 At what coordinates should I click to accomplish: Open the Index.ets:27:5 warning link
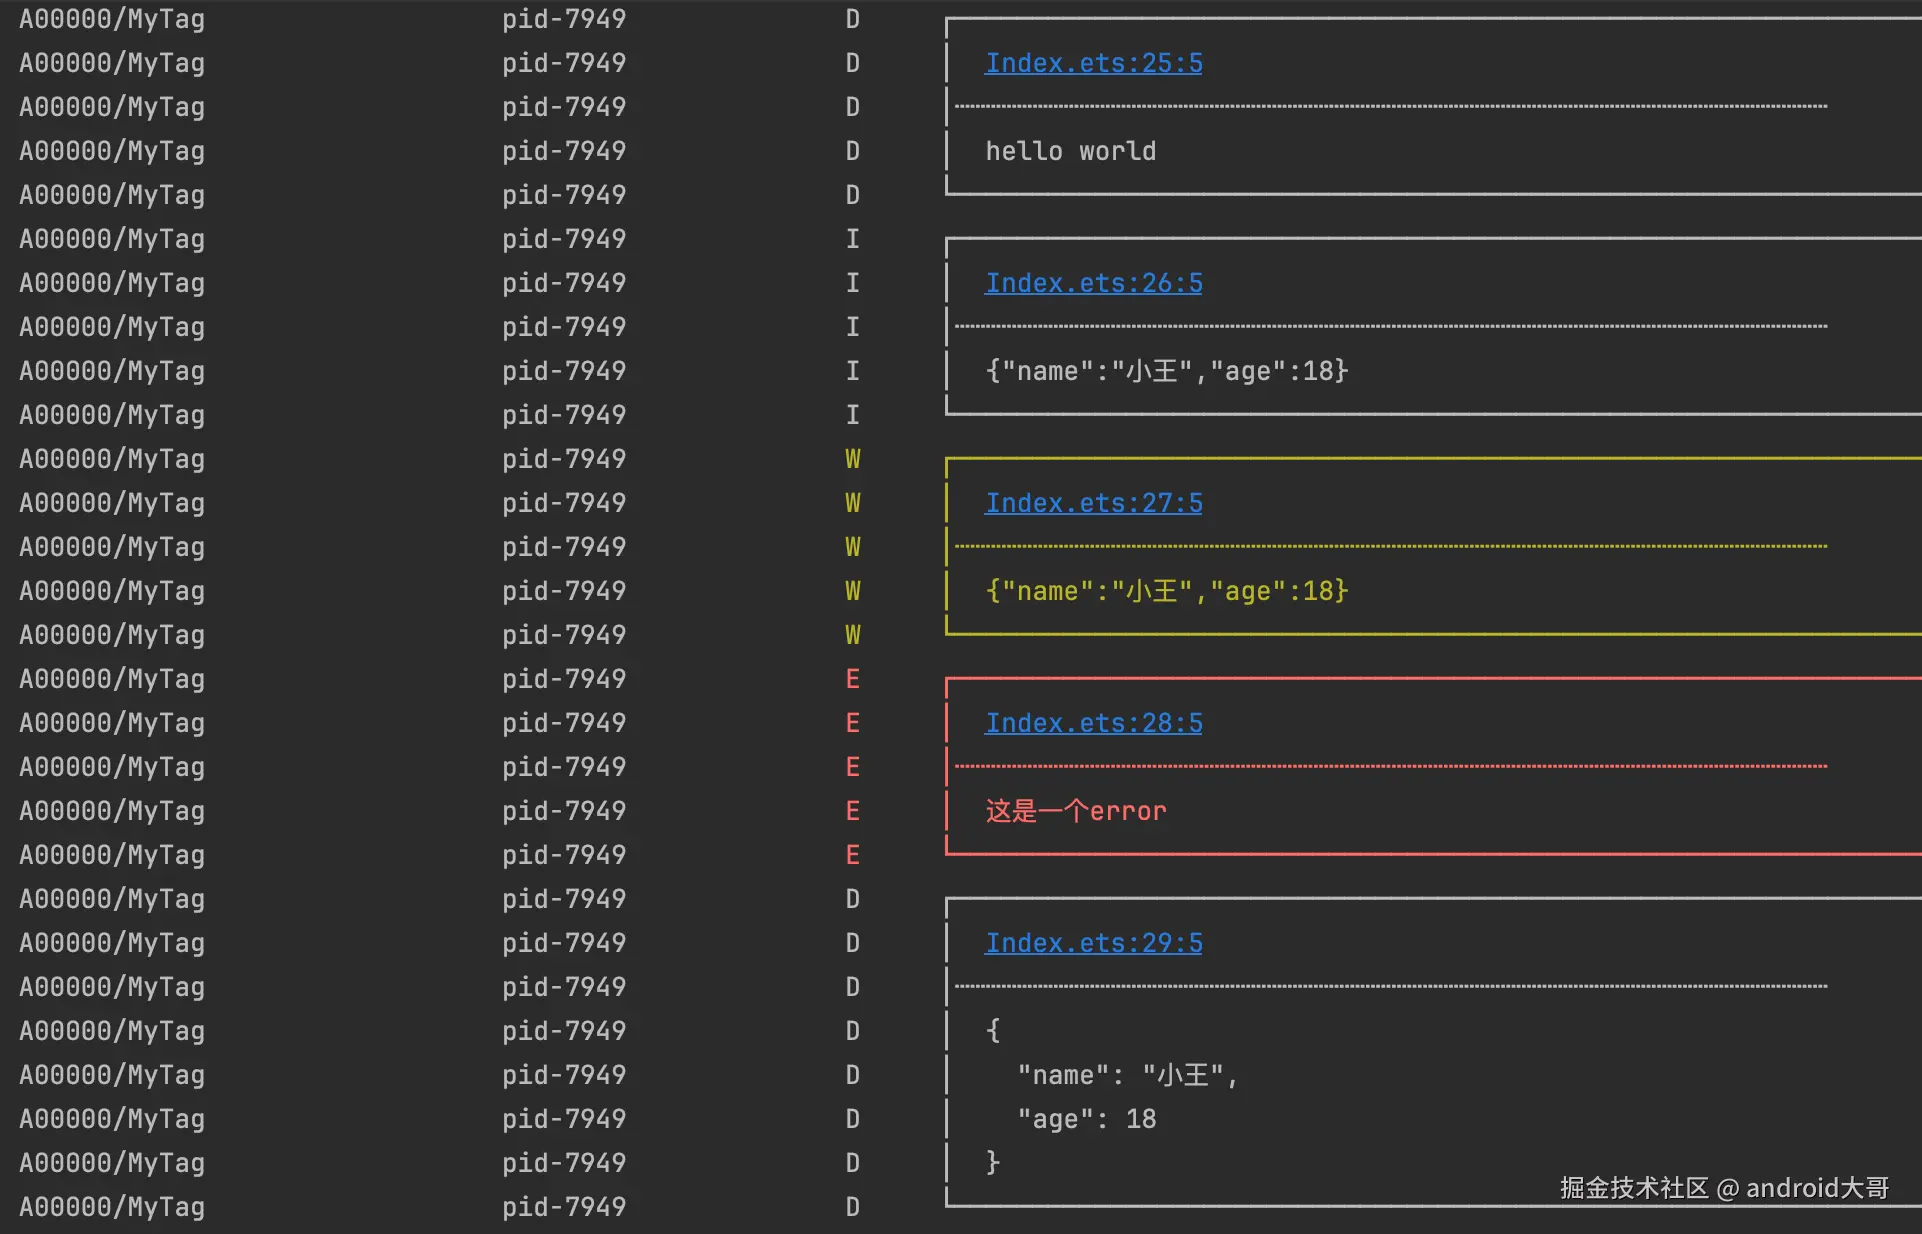coord(1093,503)
